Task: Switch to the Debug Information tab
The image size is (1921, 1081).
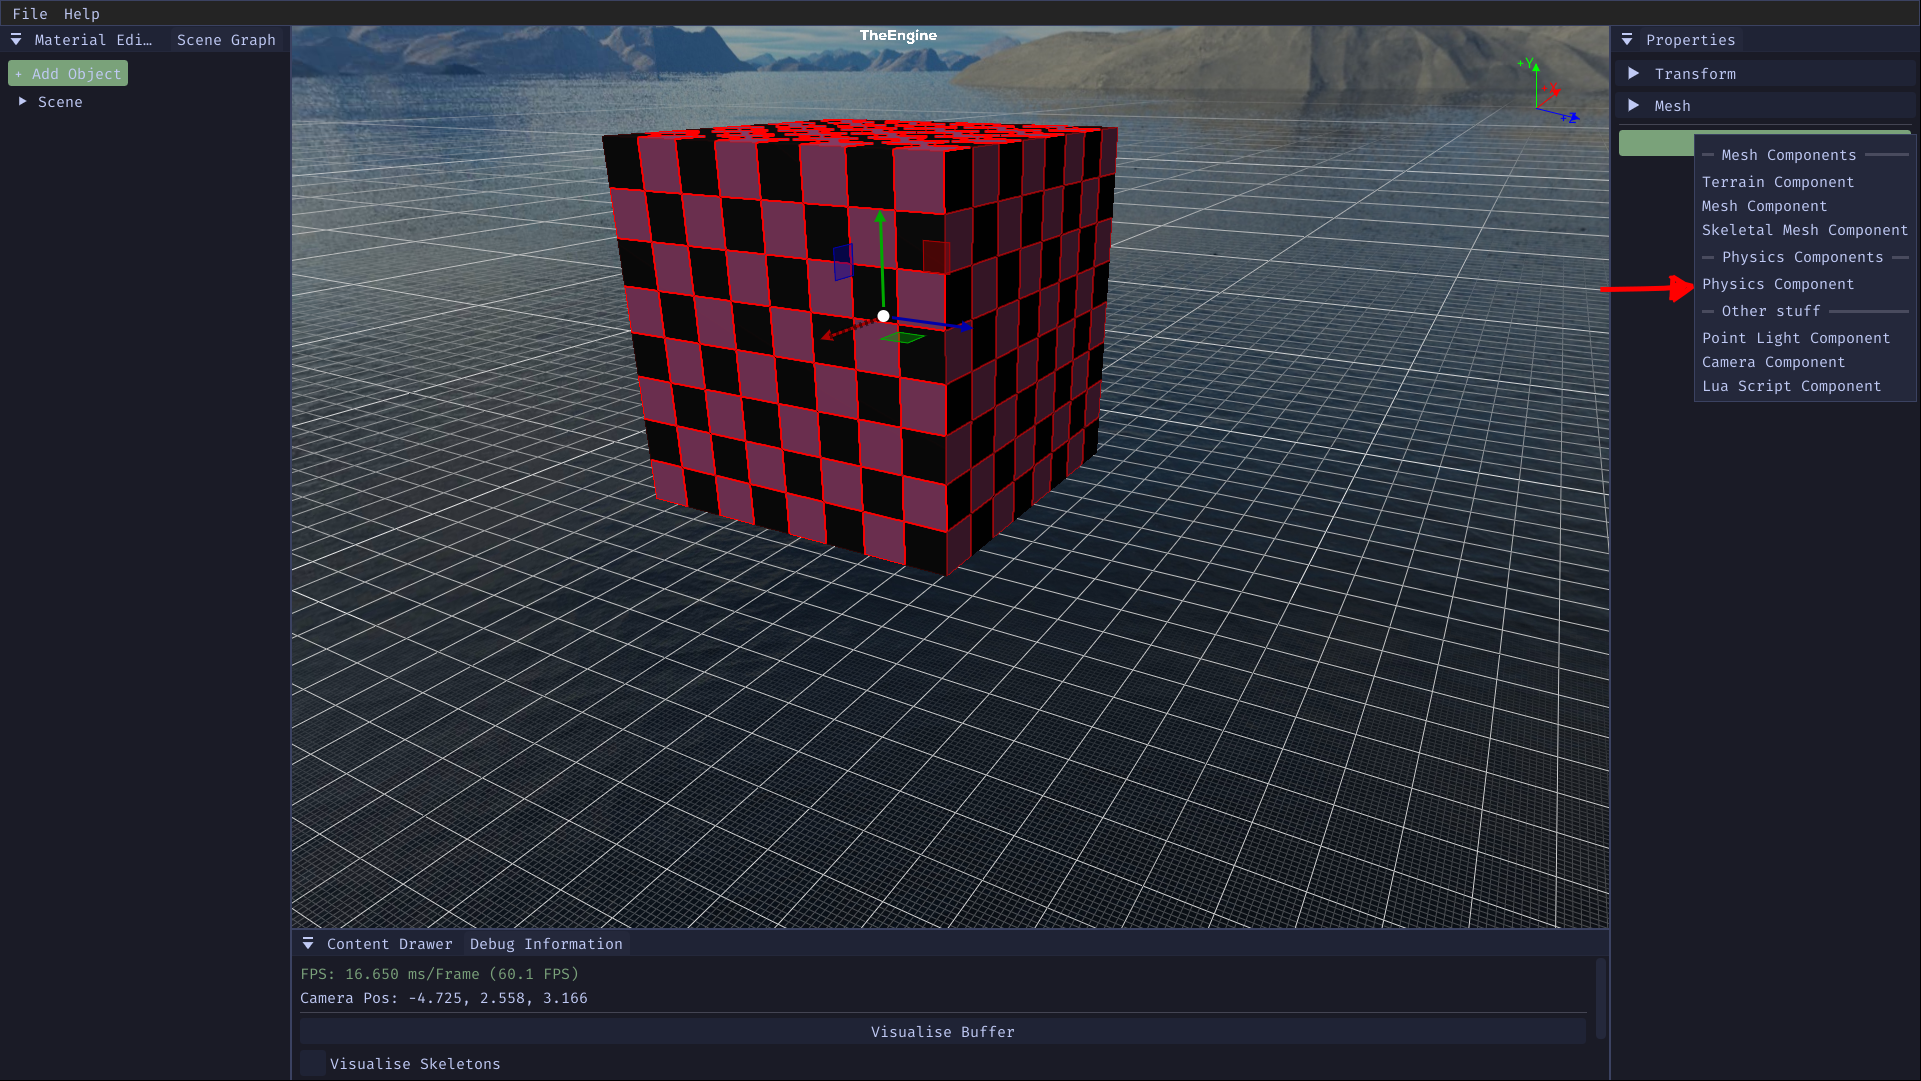Action: click(546, 944)
